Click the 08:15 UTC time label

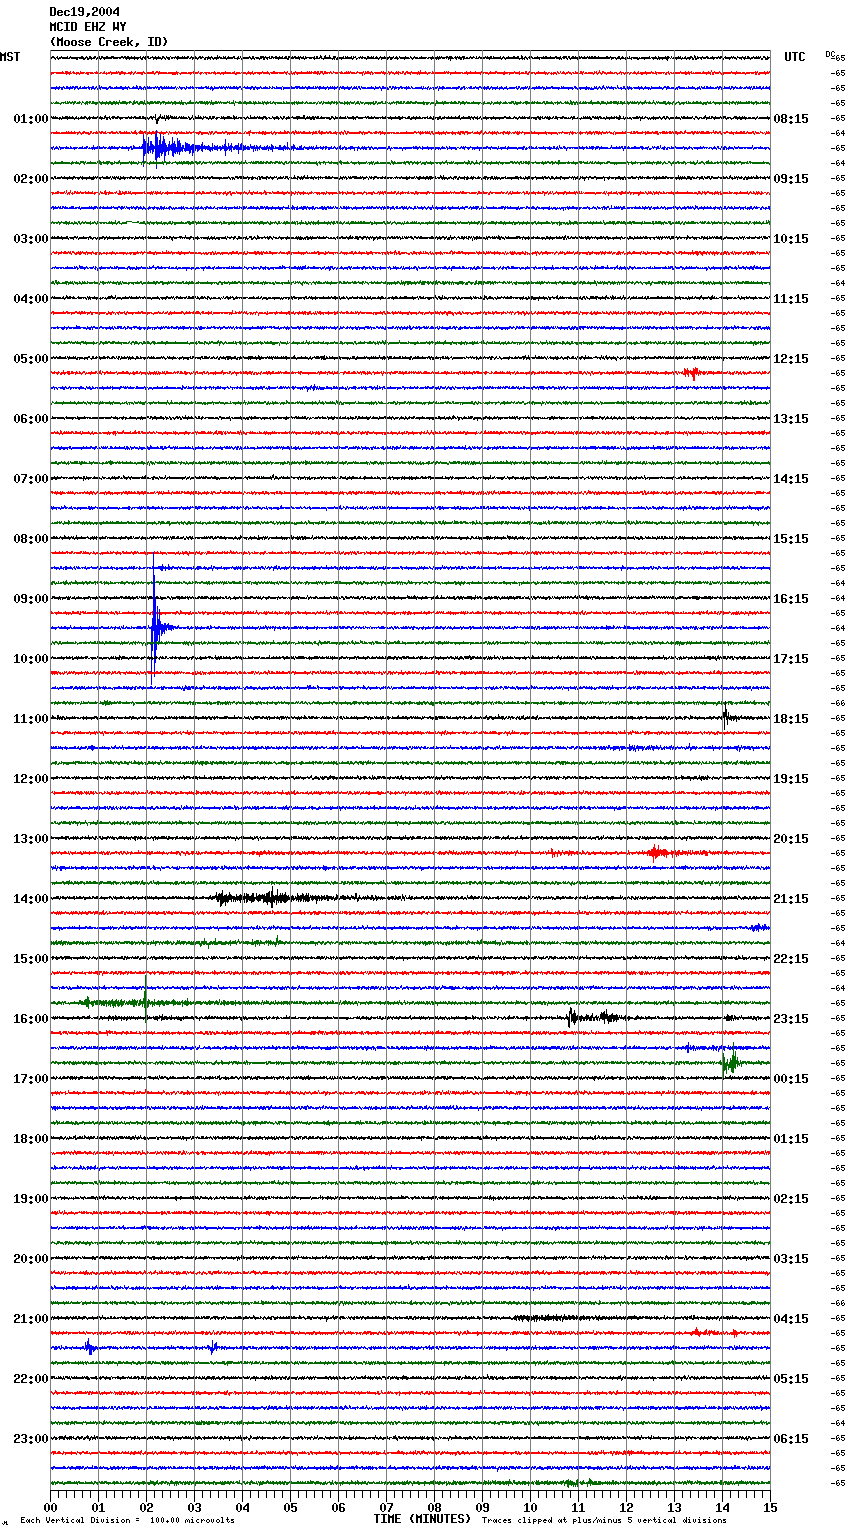pos(791,118)
